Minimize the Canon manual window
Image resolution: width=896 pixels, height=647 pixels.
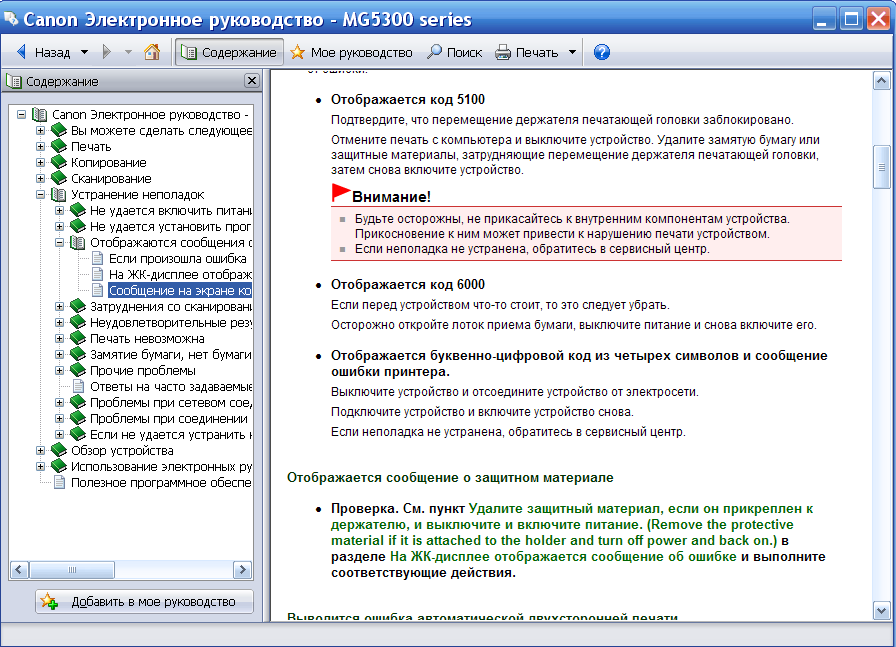[x=823, y=19]
